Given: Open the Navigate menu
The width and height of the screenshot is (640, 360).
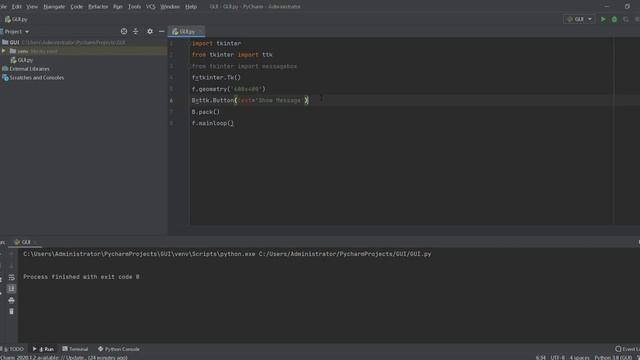Looking at the screenshot, I should [54, 7].
